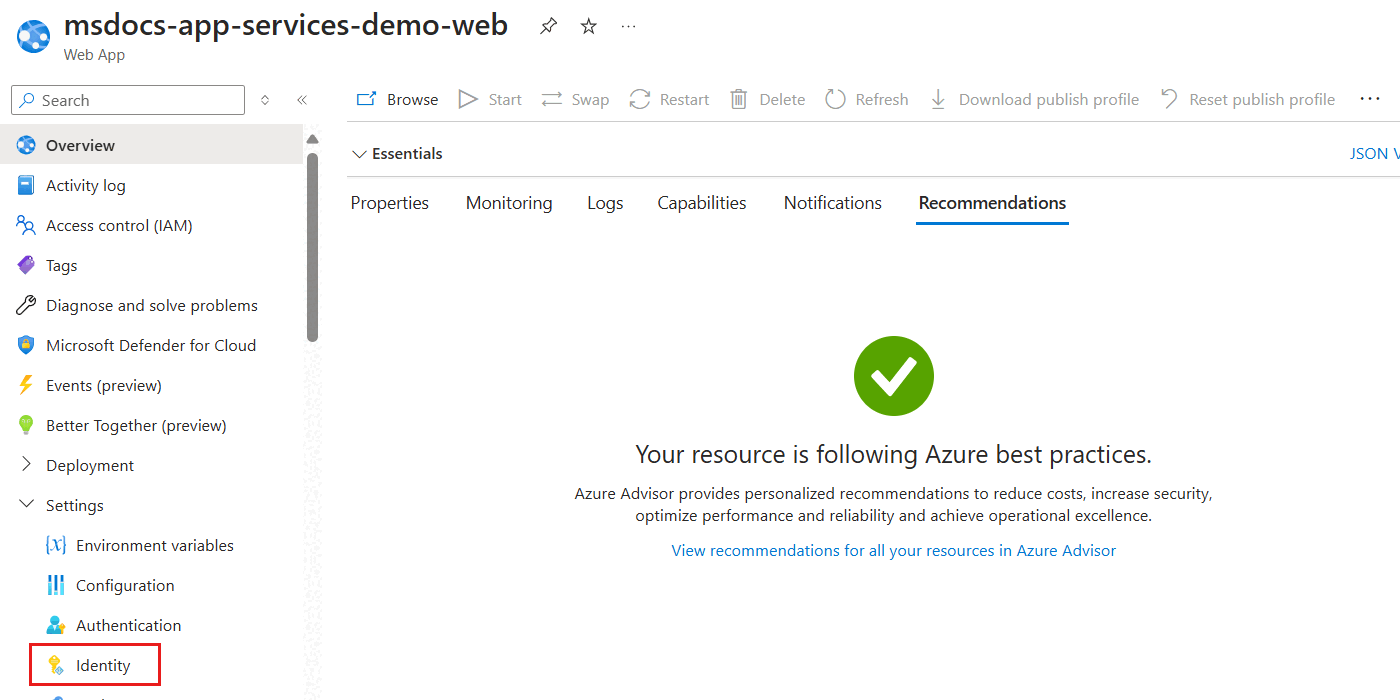The height and width of the screenshot is (700, 1400).
Task: Pin the web app to dashboard
Action: point(548,27)
